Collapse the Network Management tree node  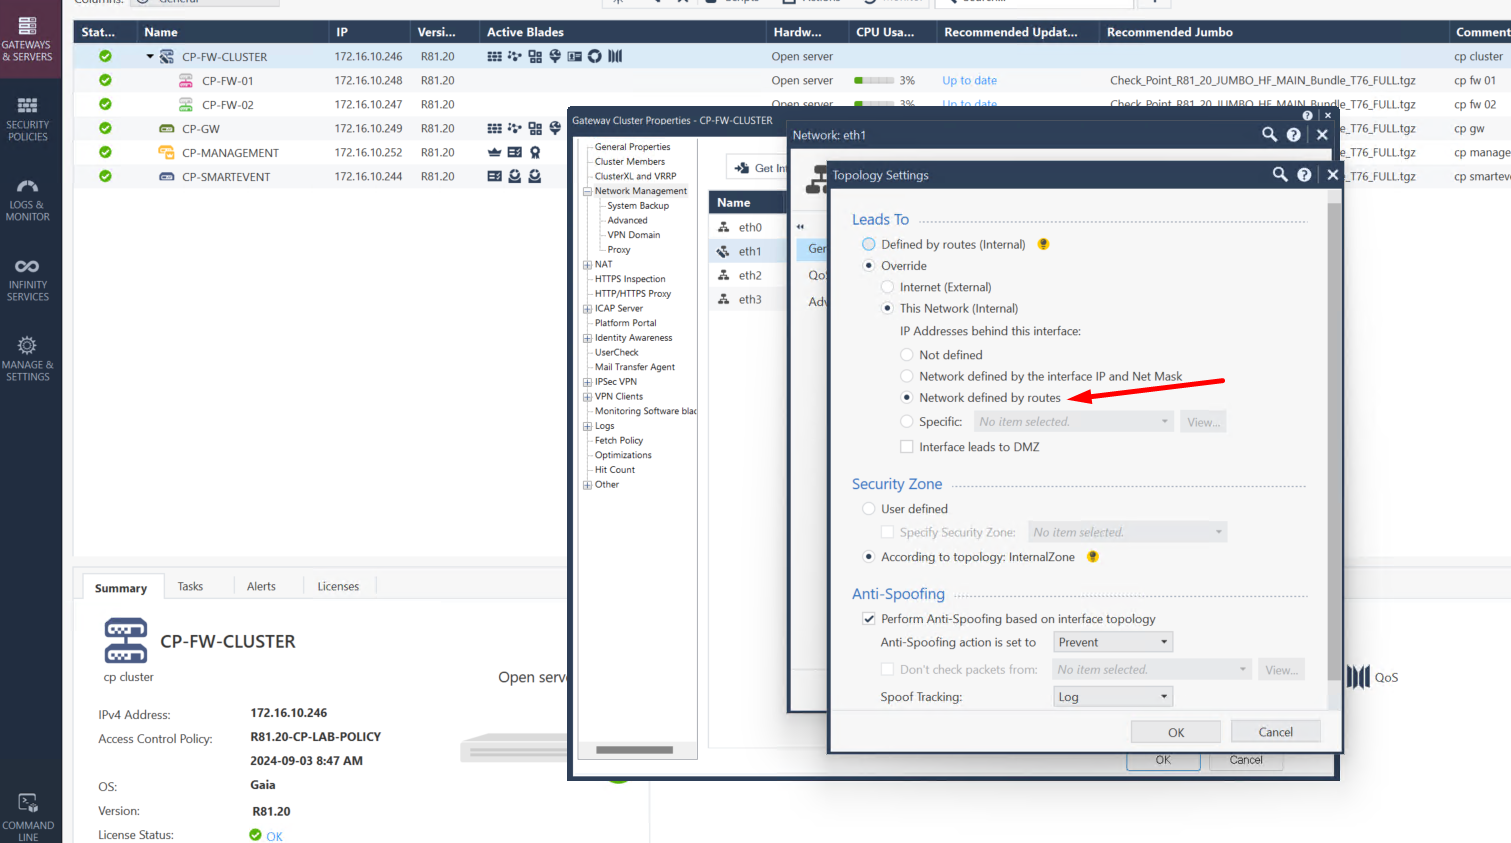587,191
